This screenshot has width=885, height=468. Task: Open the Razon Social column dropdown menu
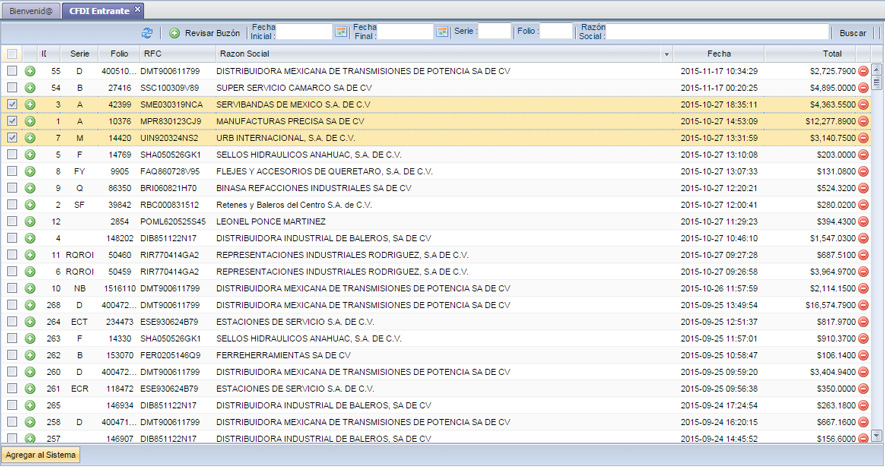pos(667,54)
